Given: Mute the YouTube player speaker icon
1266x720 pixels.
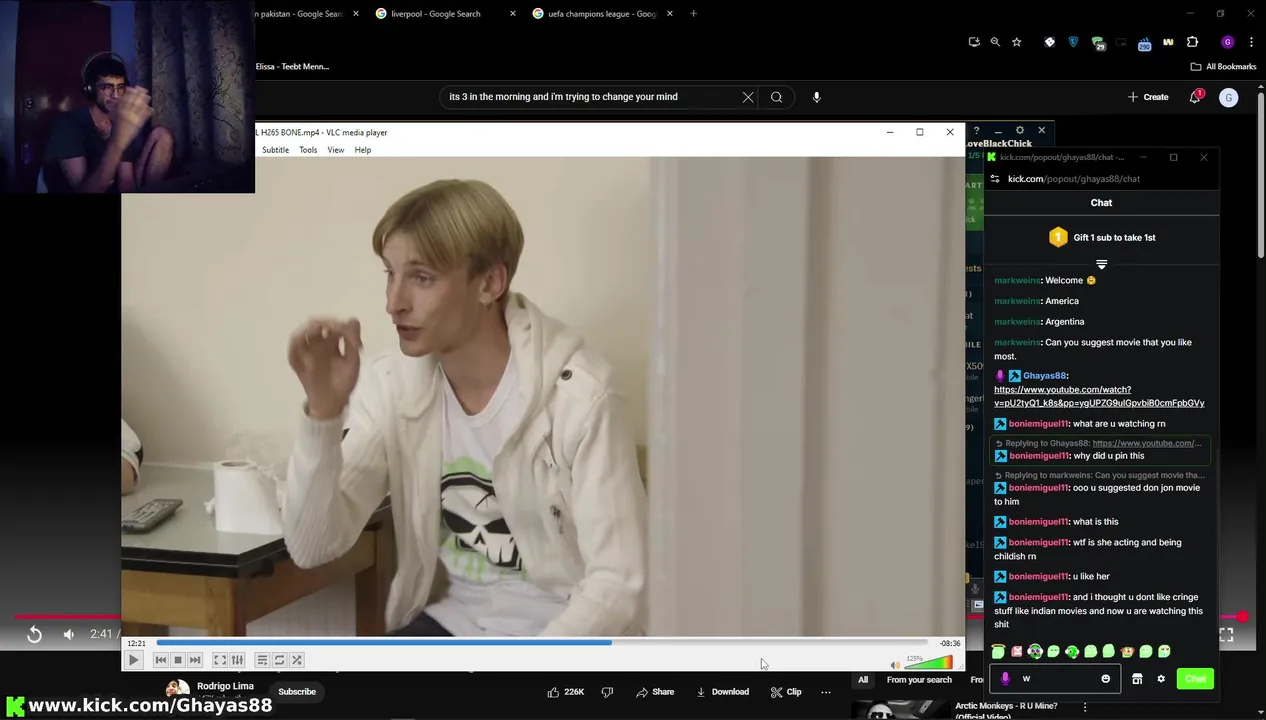Looking at the screenshot, I should pos(68,634).
